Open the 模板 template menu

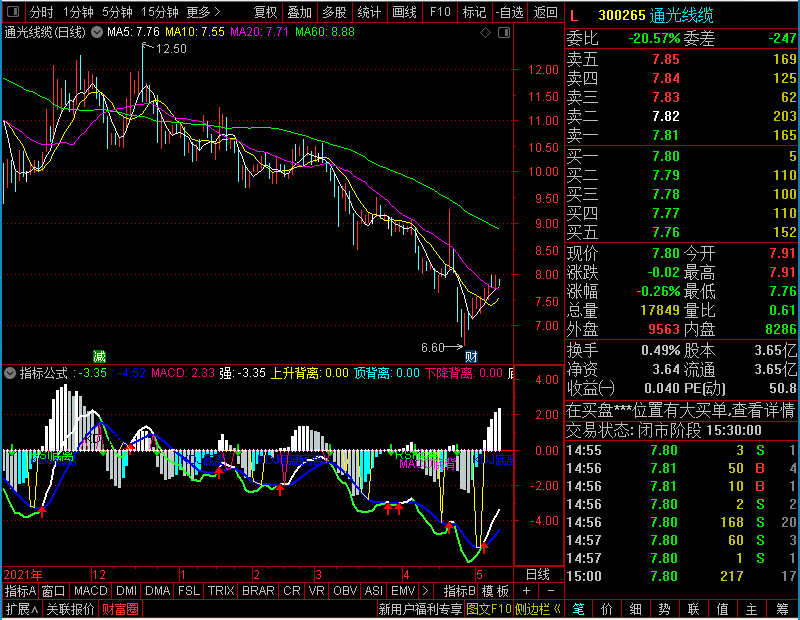click(495, 591)
